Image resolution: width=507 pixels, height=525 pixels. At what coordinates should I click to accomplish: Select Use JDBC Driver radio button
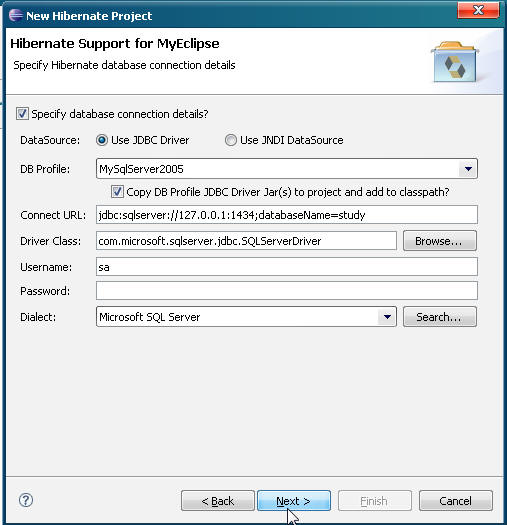[101, 140]
